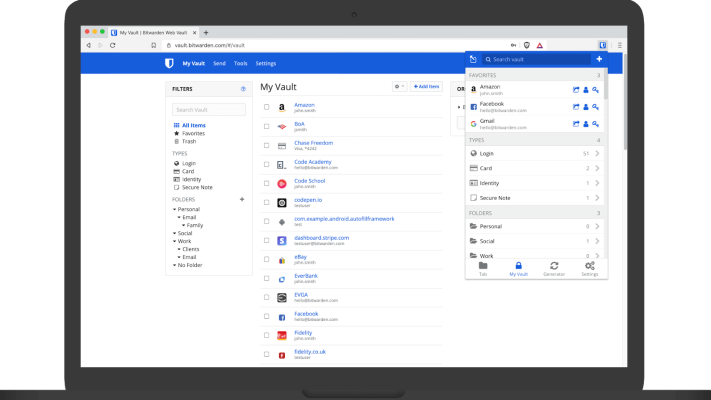Copy Amazon username in popup

pos(586,90)
